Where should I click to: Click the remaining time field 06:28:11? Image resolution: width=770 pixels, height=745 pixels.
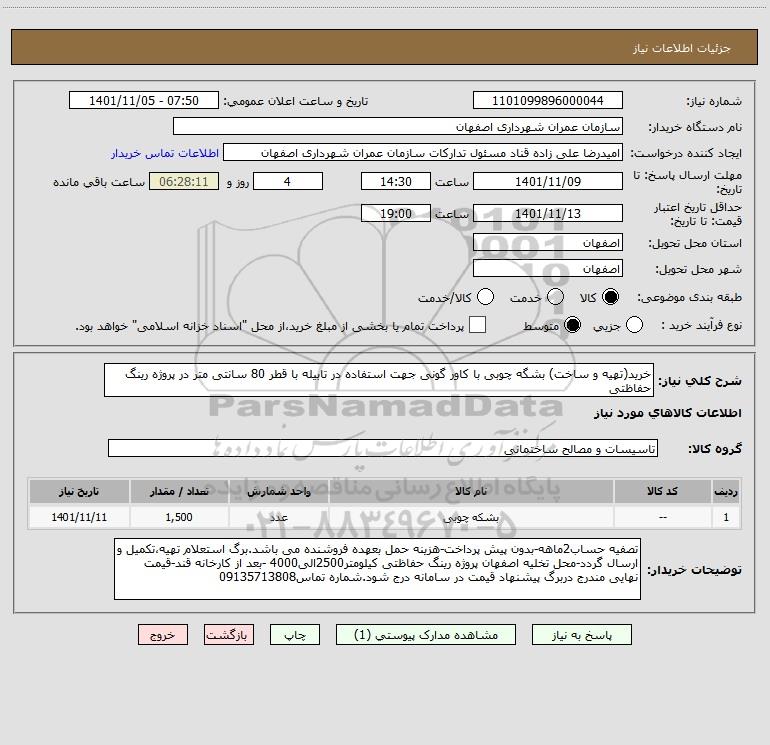tap(184, 181)
